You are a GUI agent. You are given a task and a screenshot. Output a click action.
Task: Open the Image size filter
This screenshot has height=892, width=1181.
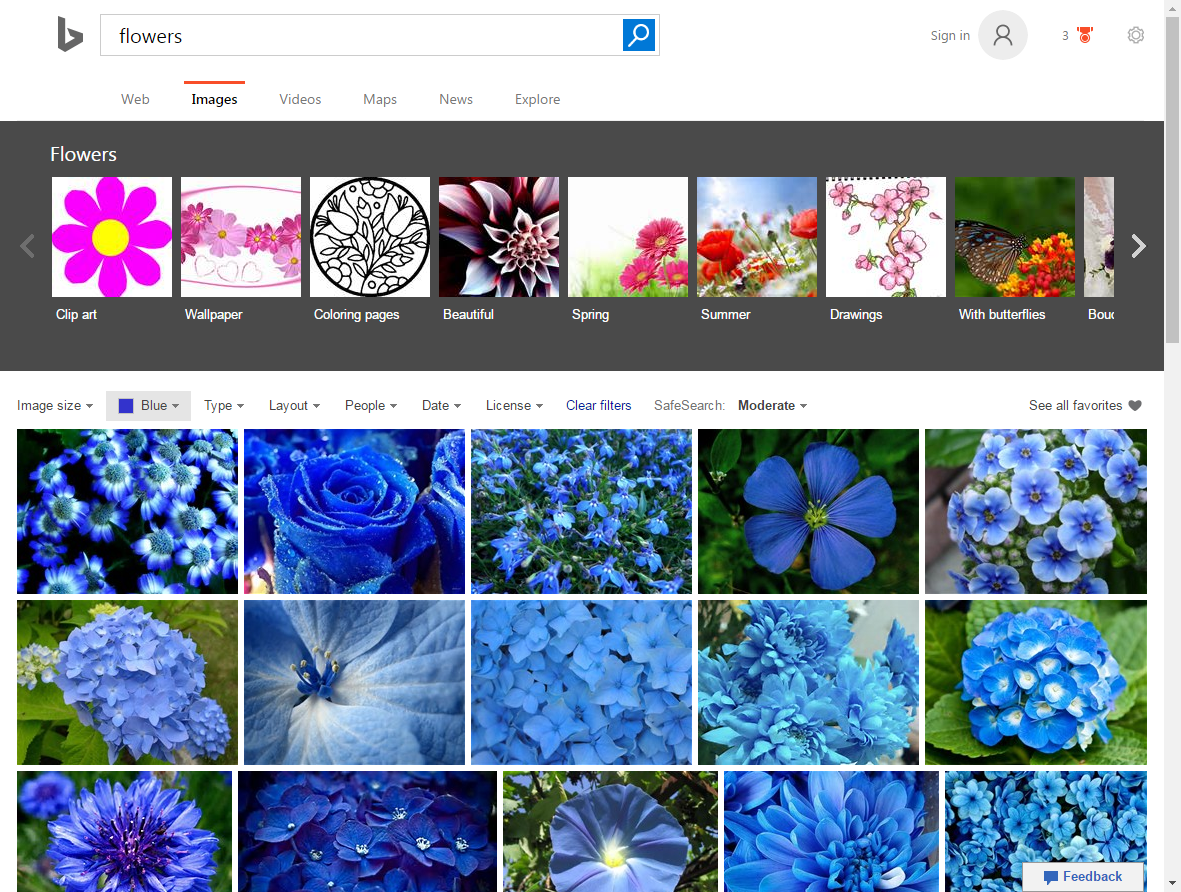[x=50, y=405]
